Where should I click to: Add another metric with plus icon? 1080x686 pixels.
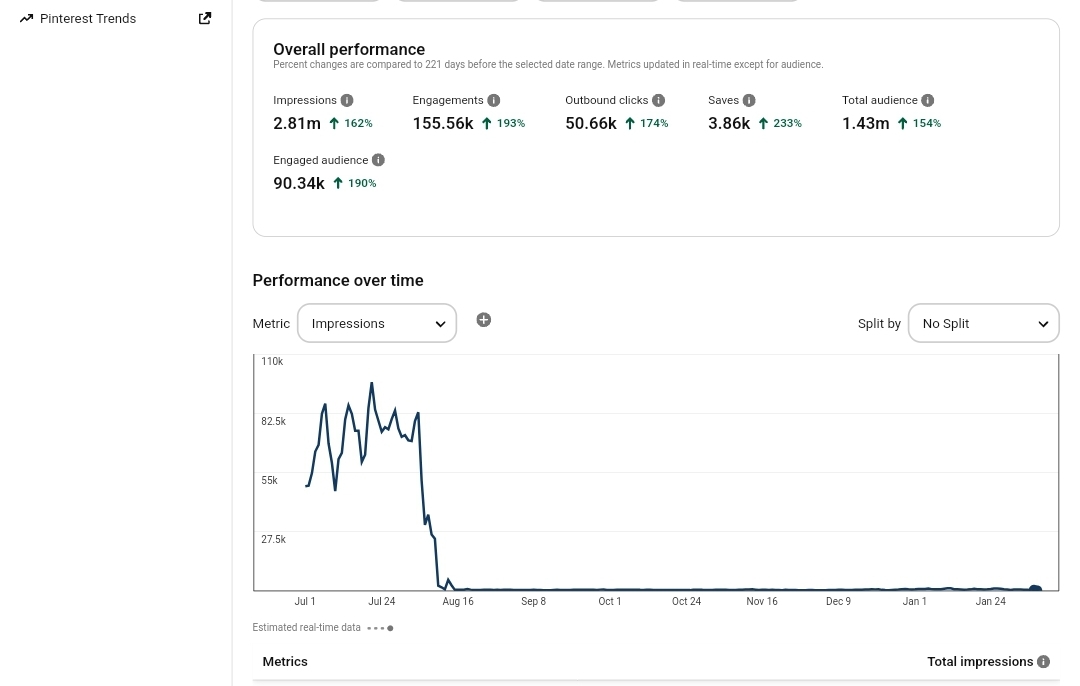coord(484,320)
